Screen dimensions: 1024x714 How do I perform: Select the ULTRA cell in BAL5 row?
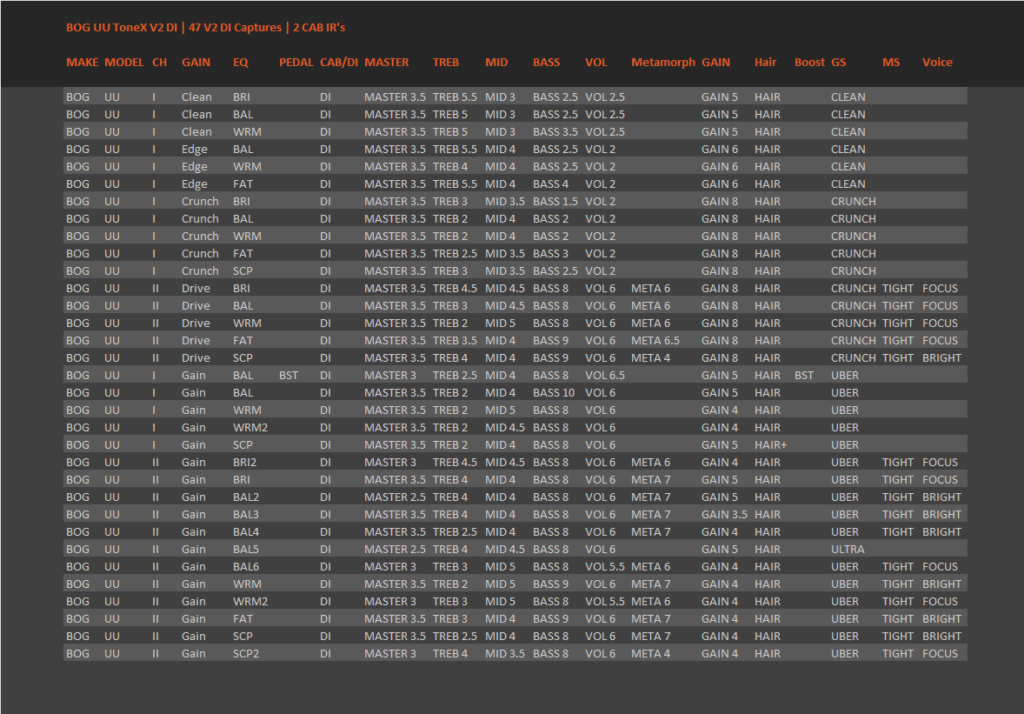[848, 549]
